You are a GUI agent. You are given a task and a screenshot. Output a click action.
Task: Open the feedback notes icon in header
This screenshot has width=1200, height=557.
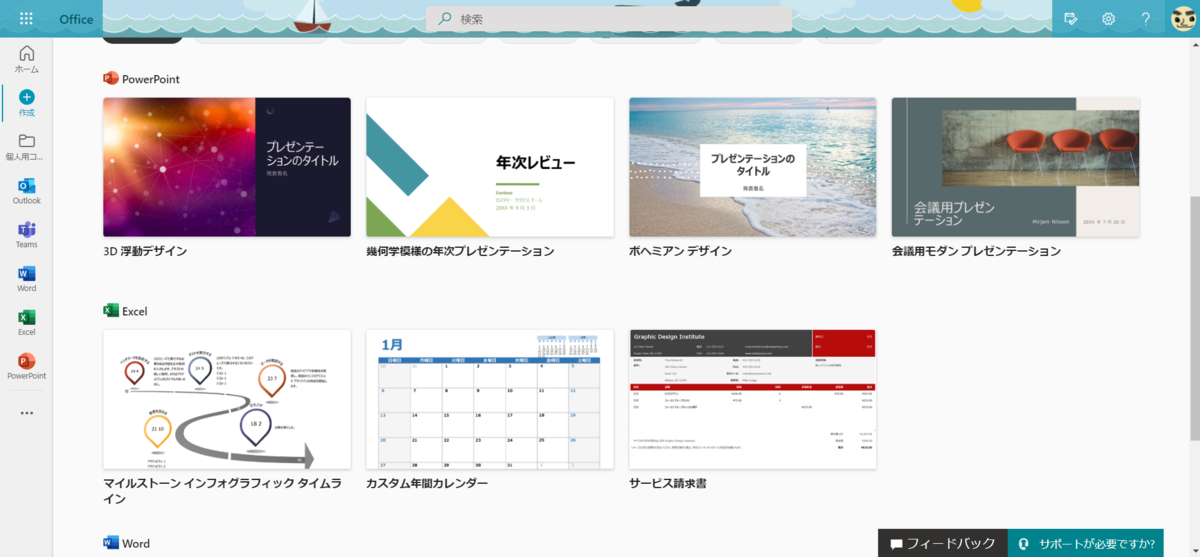[1071, 19]
